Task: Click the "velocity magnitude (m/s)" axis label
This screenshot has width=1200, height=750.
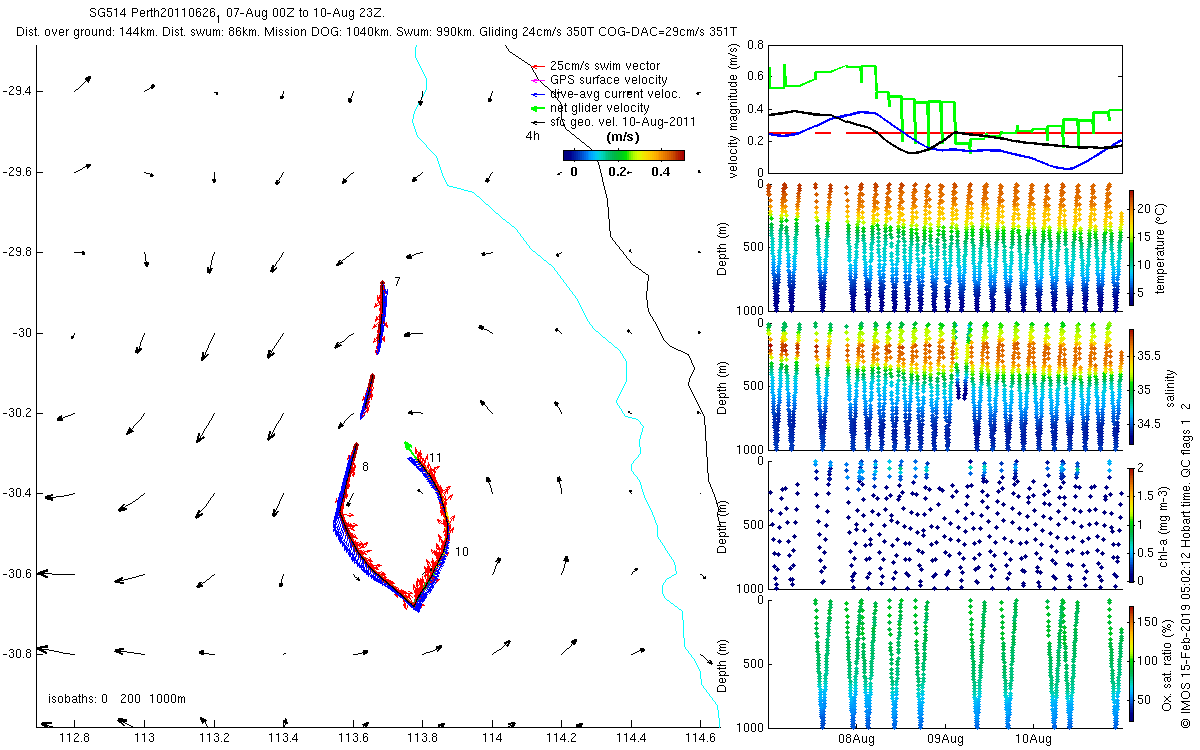Action: pyautogui.click(x=733, y=111)
